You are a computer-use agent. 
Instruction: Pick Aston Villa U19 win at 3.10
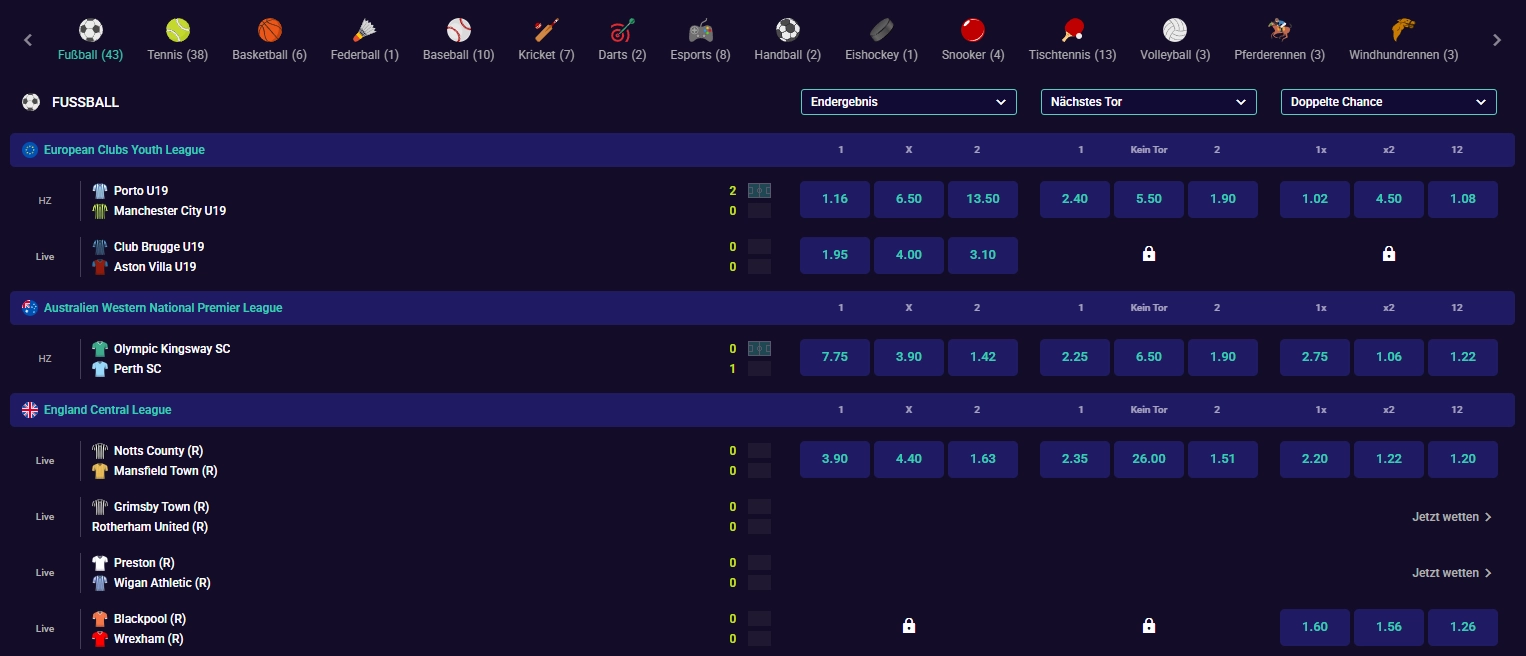[x=983, y=255]
